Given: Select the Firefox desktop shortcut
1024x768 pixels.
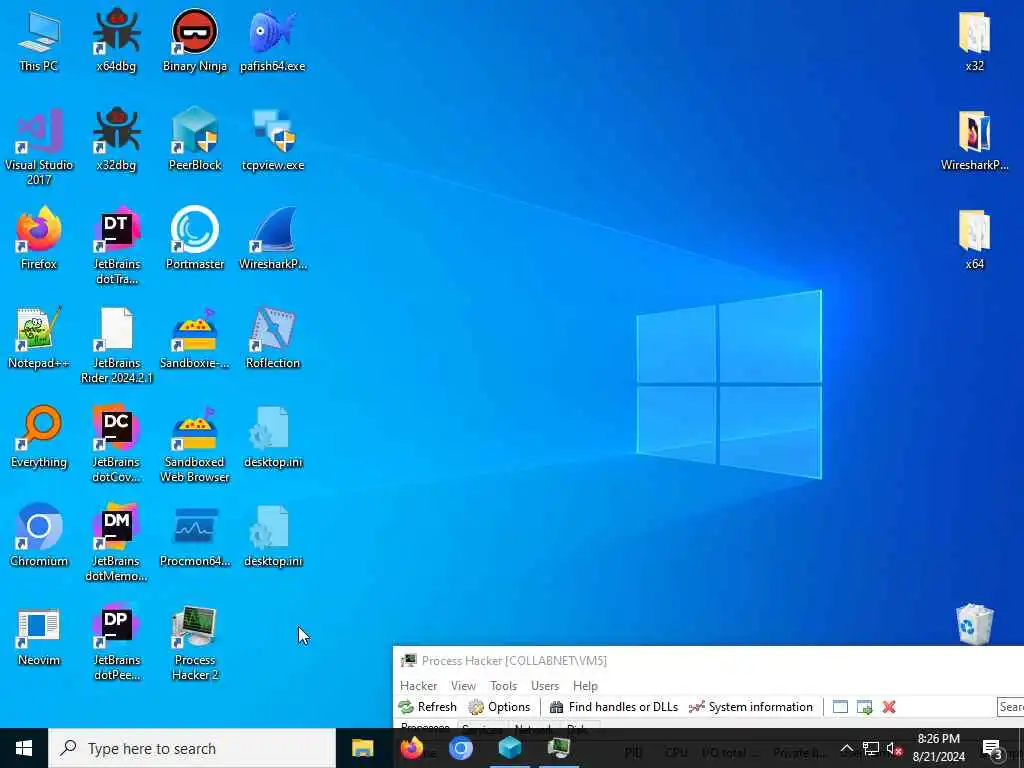Looking at the screenshot, I should point(39,239).
